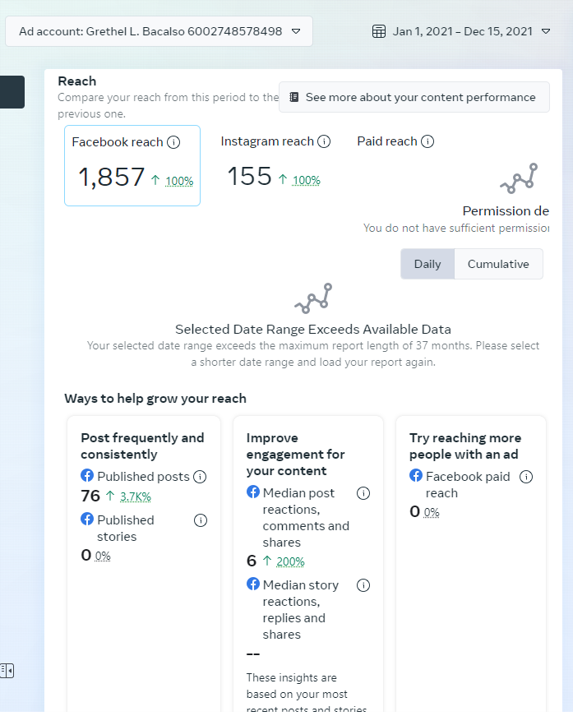Click the 3.7K% published posts change
This screenshot has height=712, width=573.
tap(135, 497)
